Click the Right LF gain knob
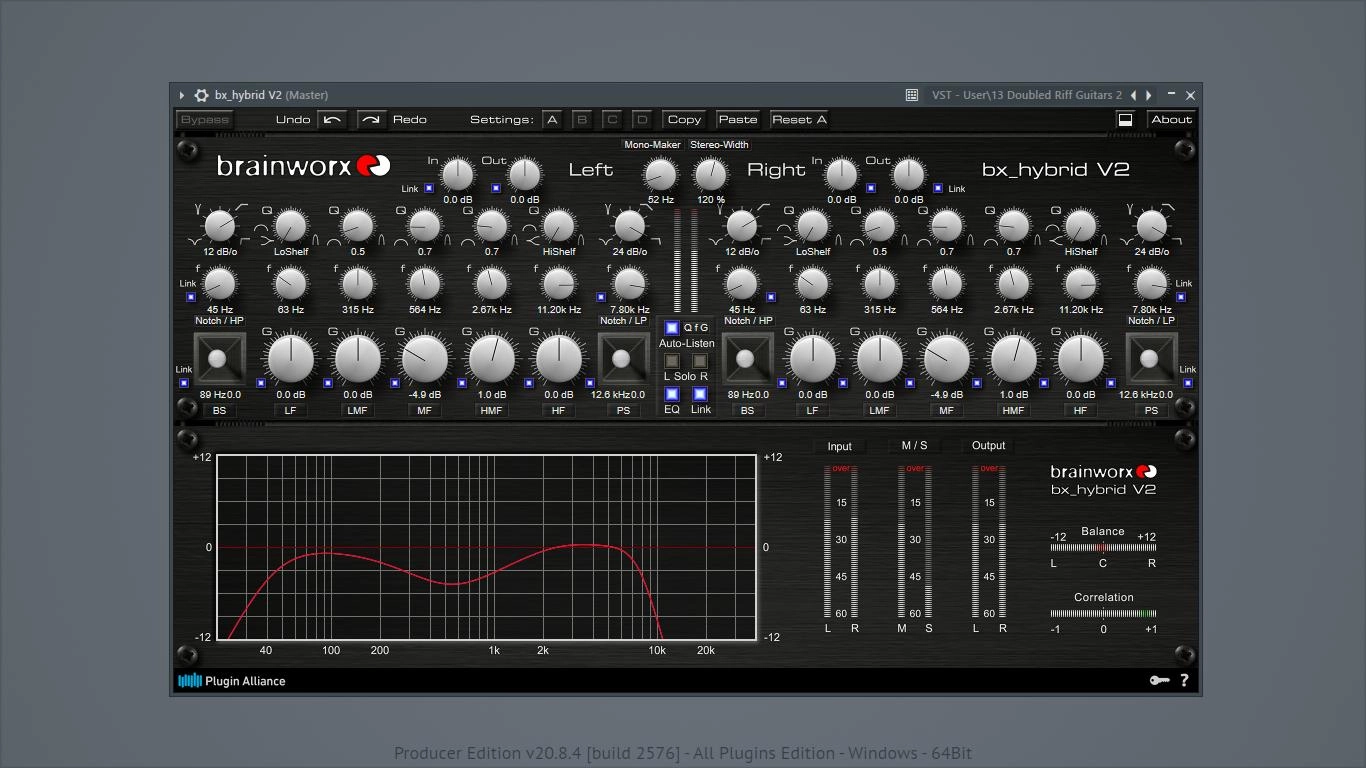Screen dimensions: 1366x768 point(812,359)
